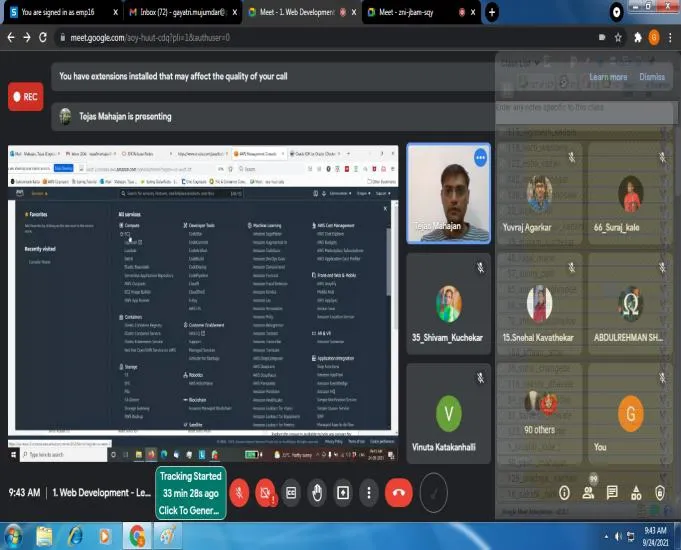Open meeting details info icon
The image size is (681, 550).
pyautogui.click(x=564, y=493)
